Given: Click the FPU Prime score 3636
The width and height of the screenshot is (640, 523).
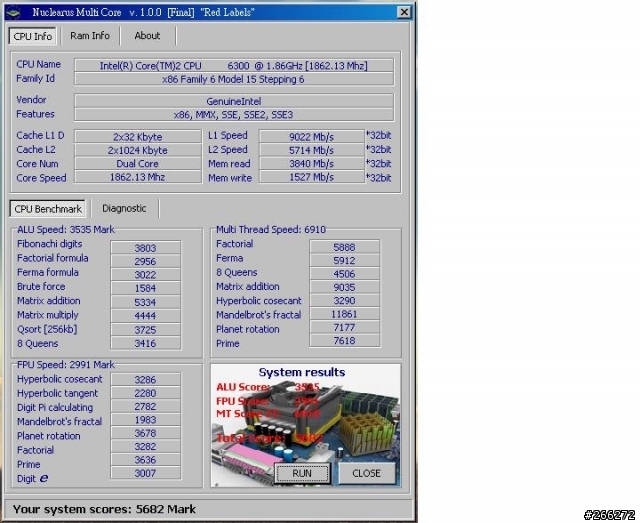Looking at the screenshot, I should (145, 460).
